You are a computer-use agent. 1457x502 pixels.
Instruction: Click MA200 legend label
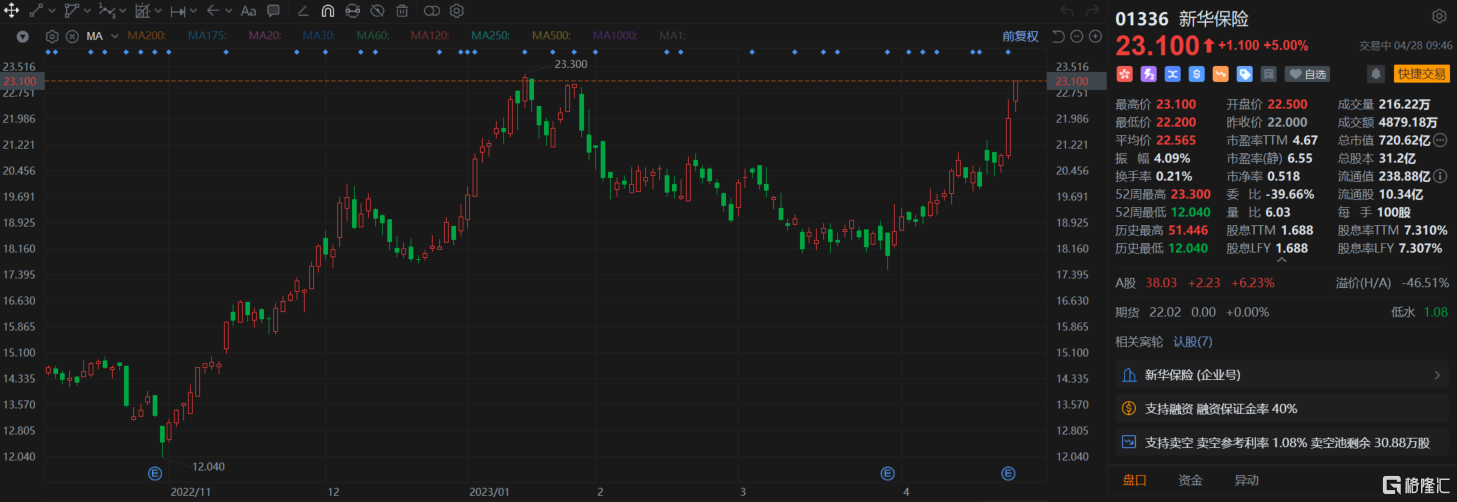[146, 36]
